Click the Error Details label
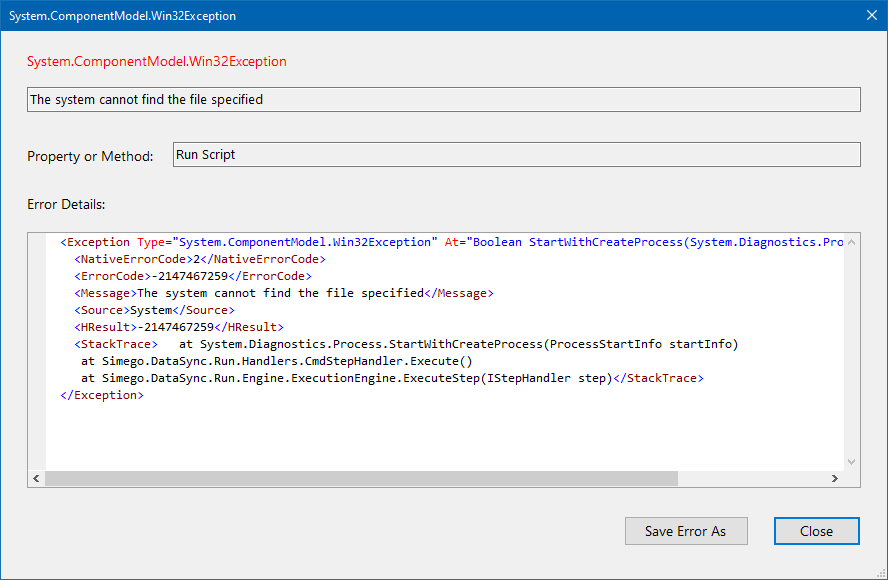Screen dimensions: 888x580 pyautogui.click(x=66, y=204)
